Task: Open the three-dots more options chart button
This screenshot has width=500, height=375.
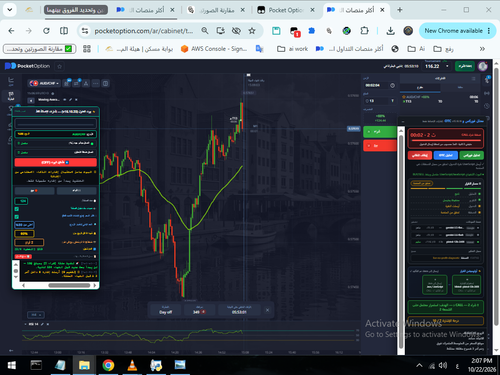Action: 96,83
